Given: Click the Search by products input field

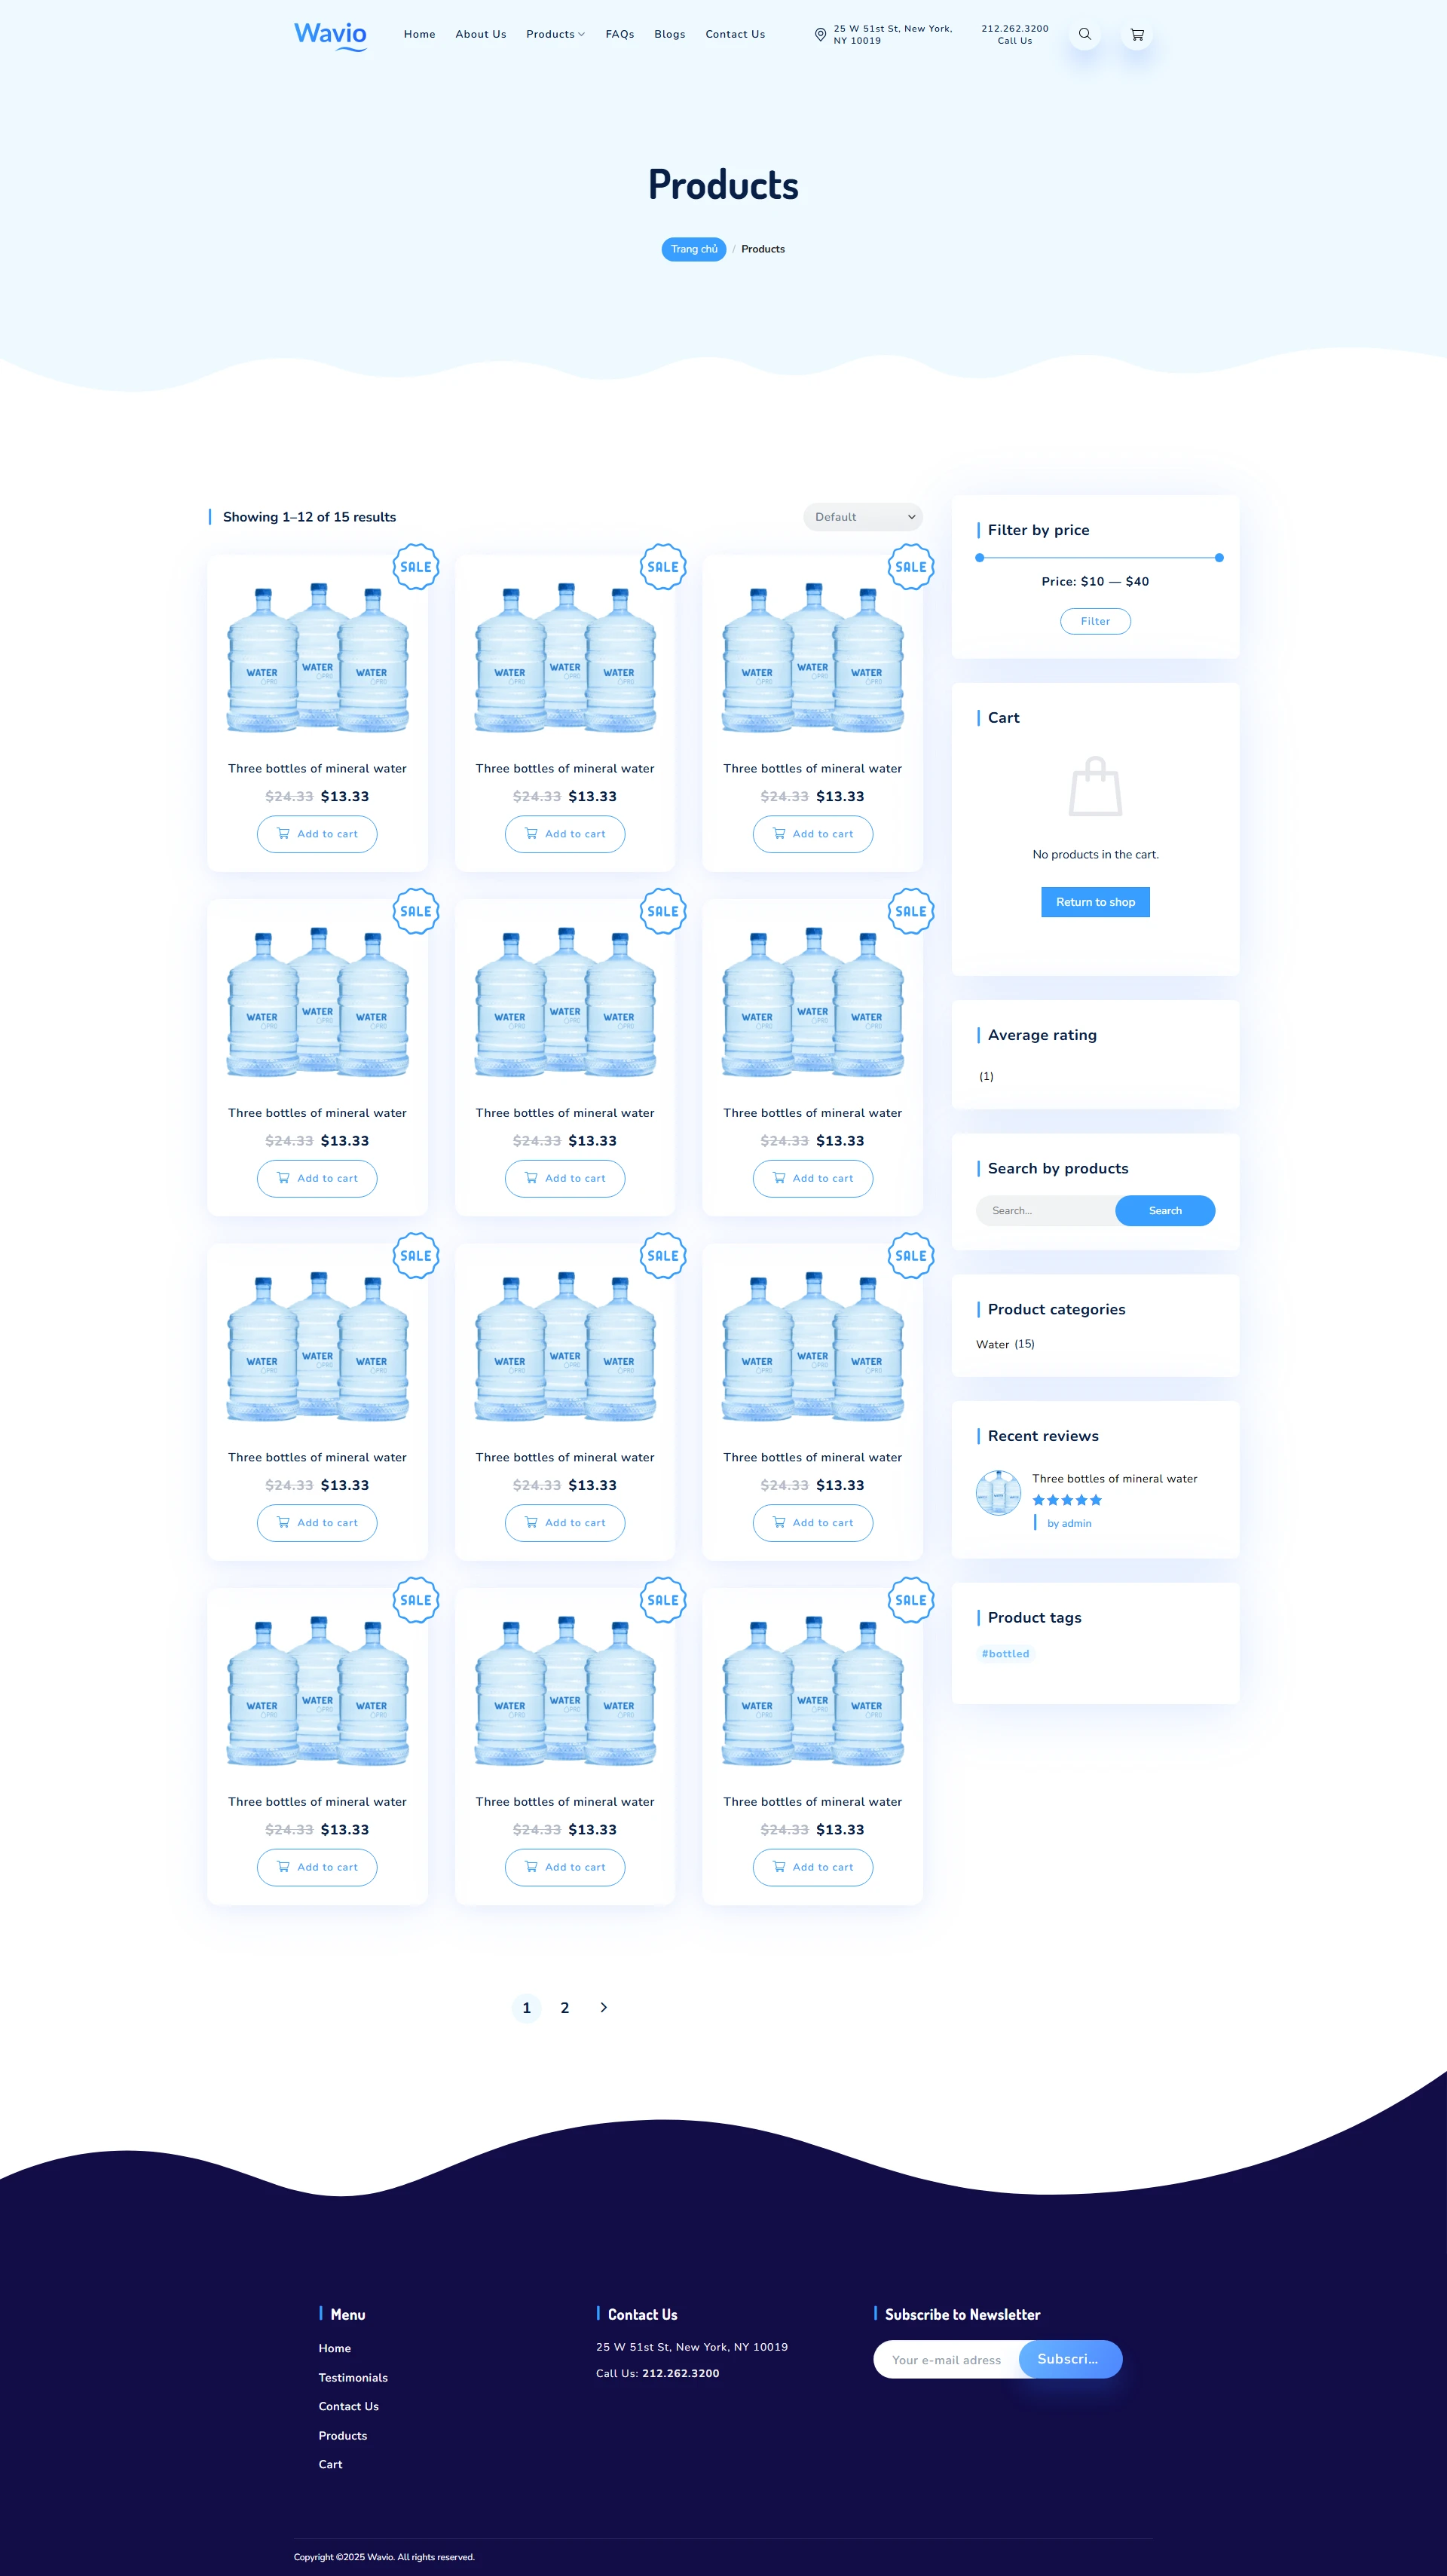Looking at the screenshot, I should click(x=1047, y=1210).
